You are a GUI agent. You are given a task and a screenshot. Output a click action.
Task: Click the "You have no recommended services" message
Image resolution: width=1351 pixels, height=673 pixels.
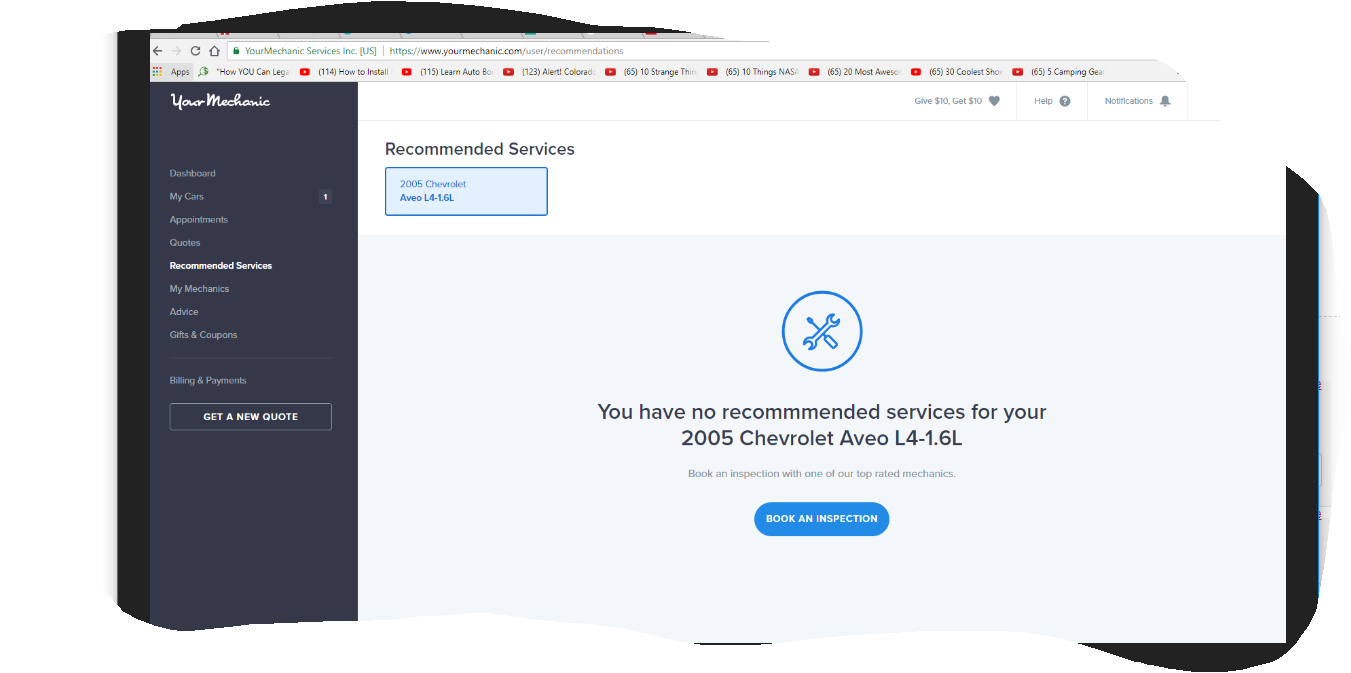[822, 425]
